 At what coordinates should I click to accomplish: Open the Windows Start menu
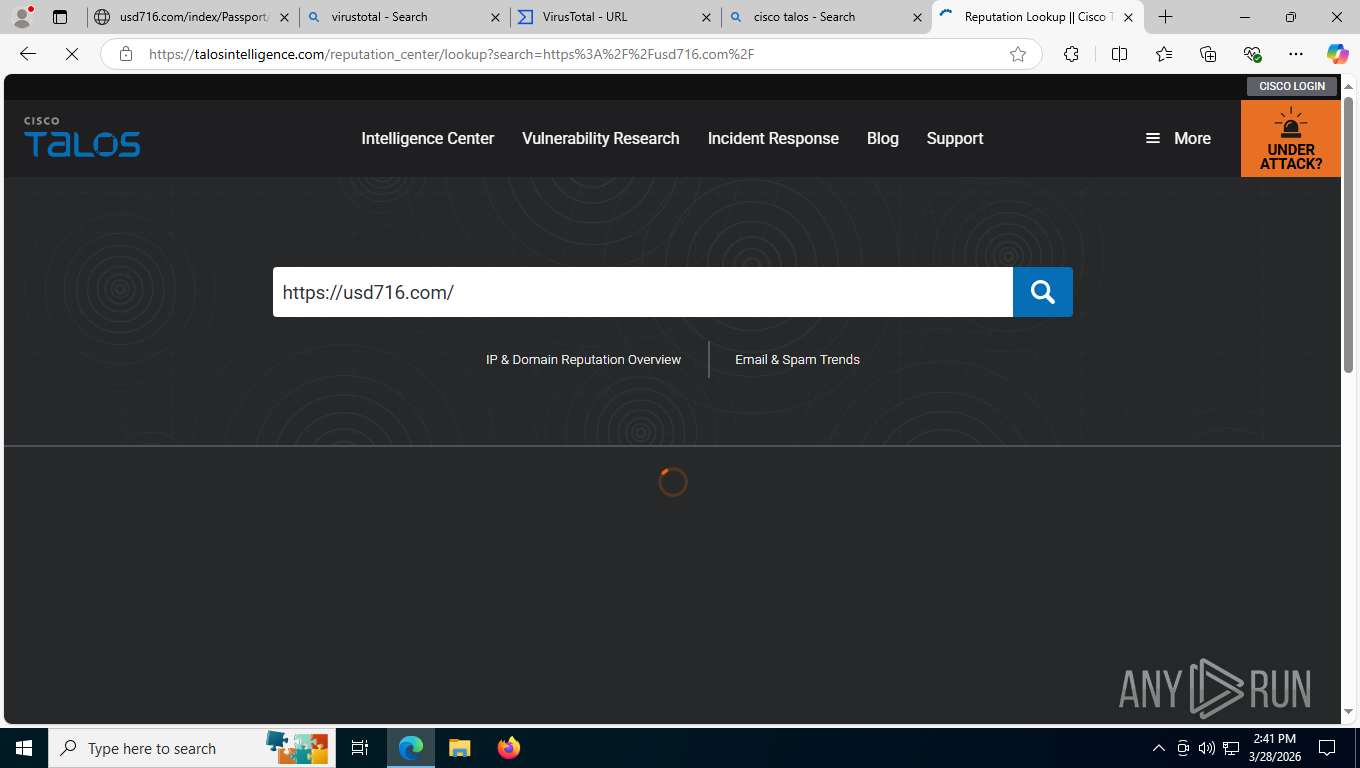click(24, 748)
